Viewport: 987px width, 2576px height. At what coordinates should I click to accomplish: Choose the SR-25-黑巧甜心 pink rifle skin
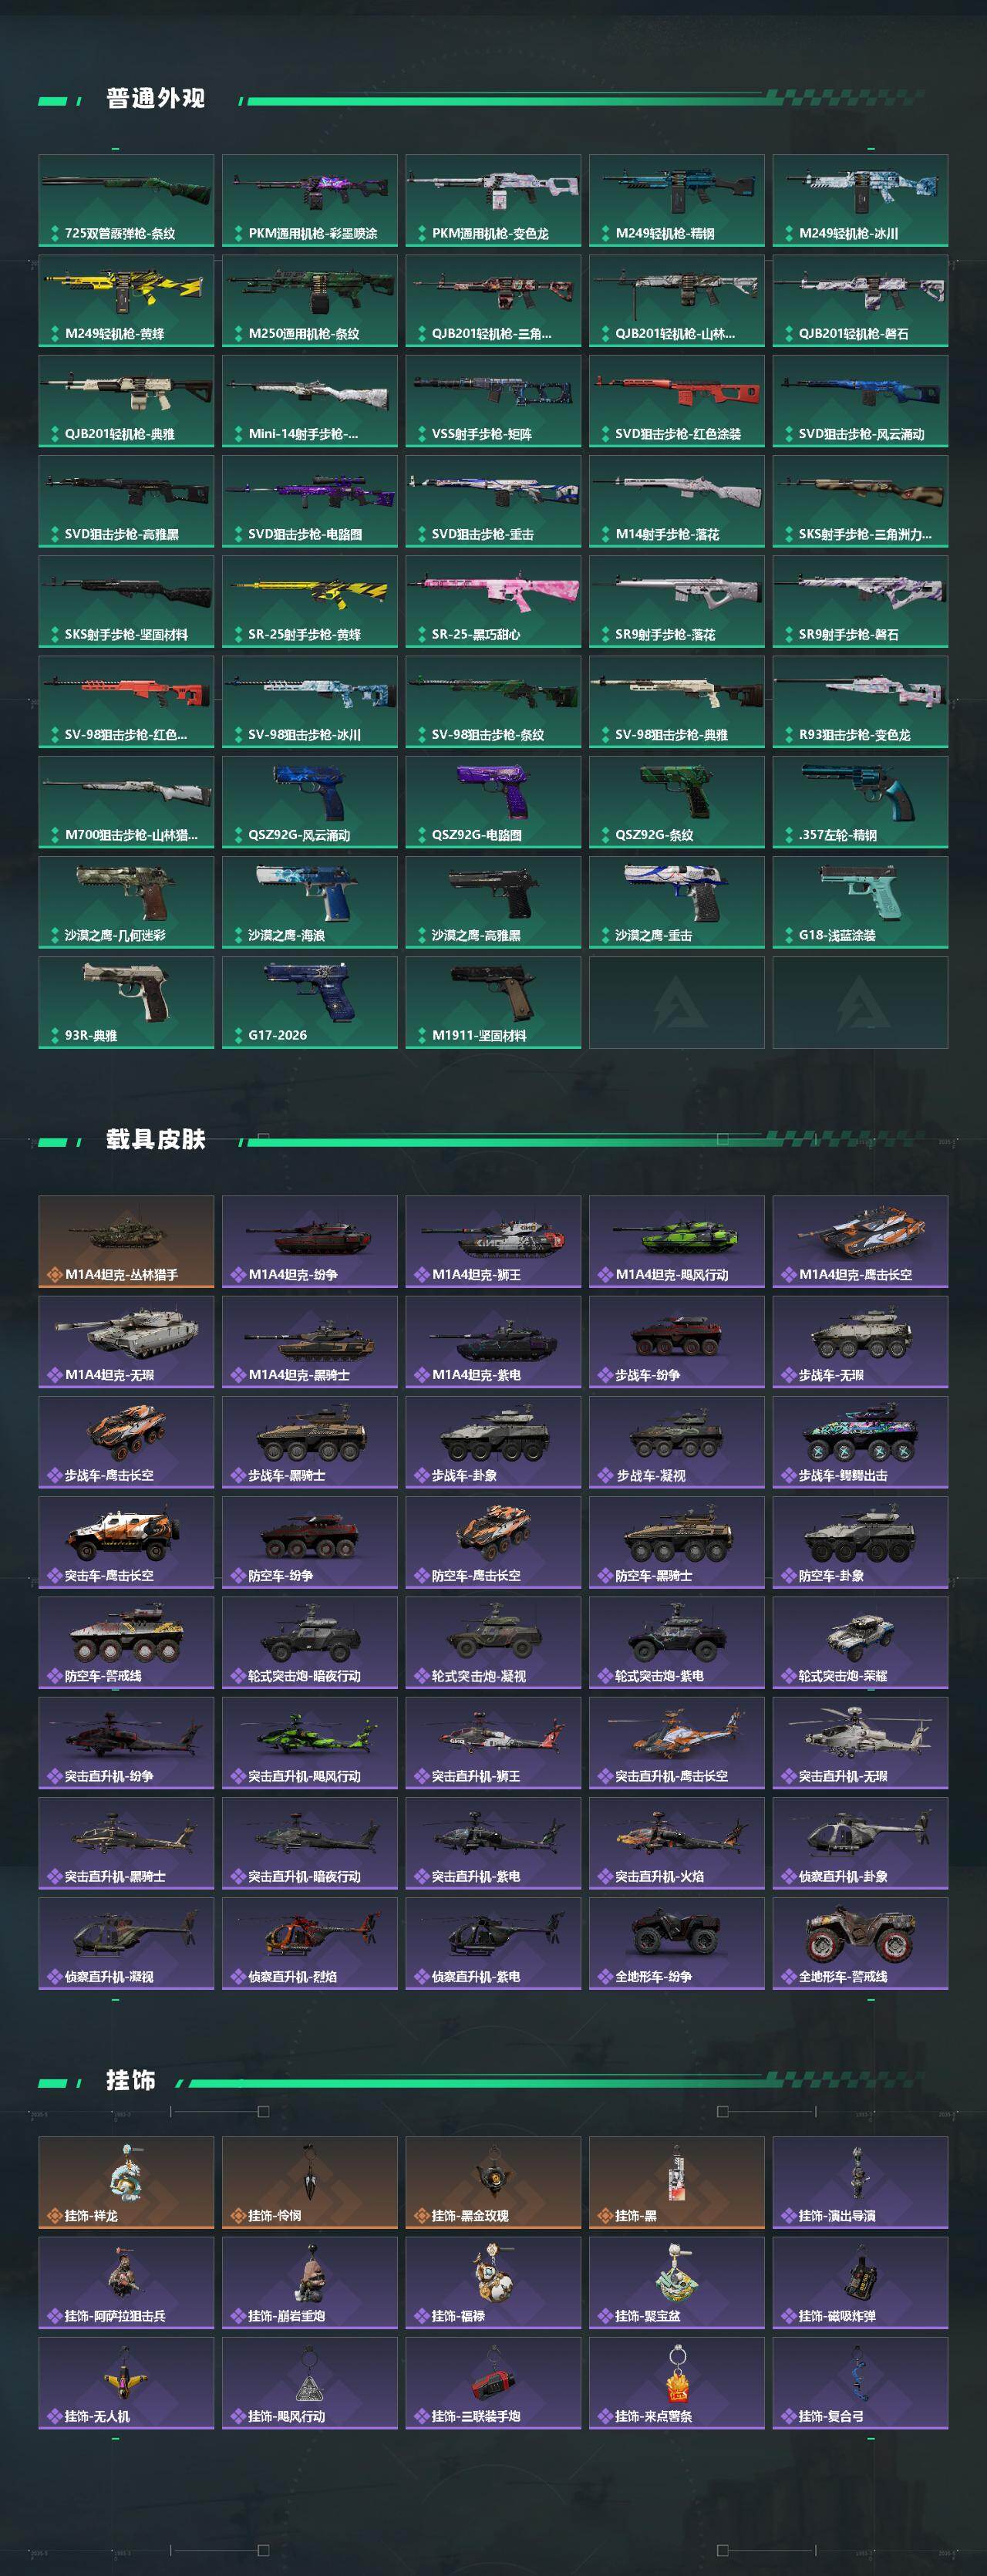[x=493, y=602]
